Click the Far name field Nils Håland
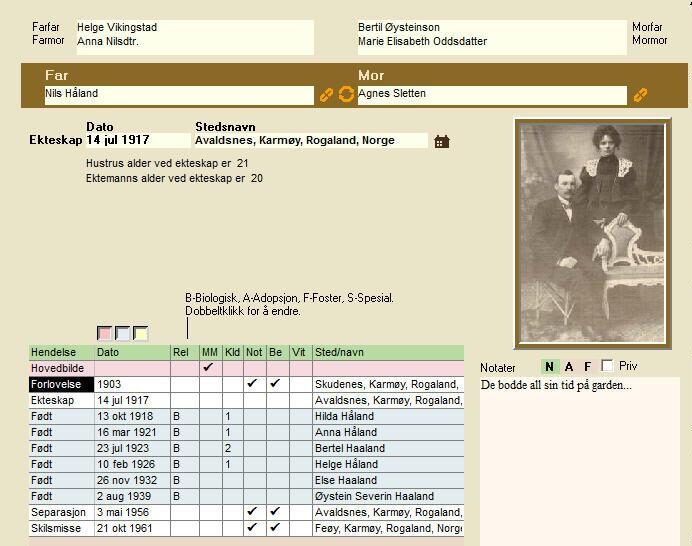The width and height of the screenshot is (692, 546). [x=179, y=95]
